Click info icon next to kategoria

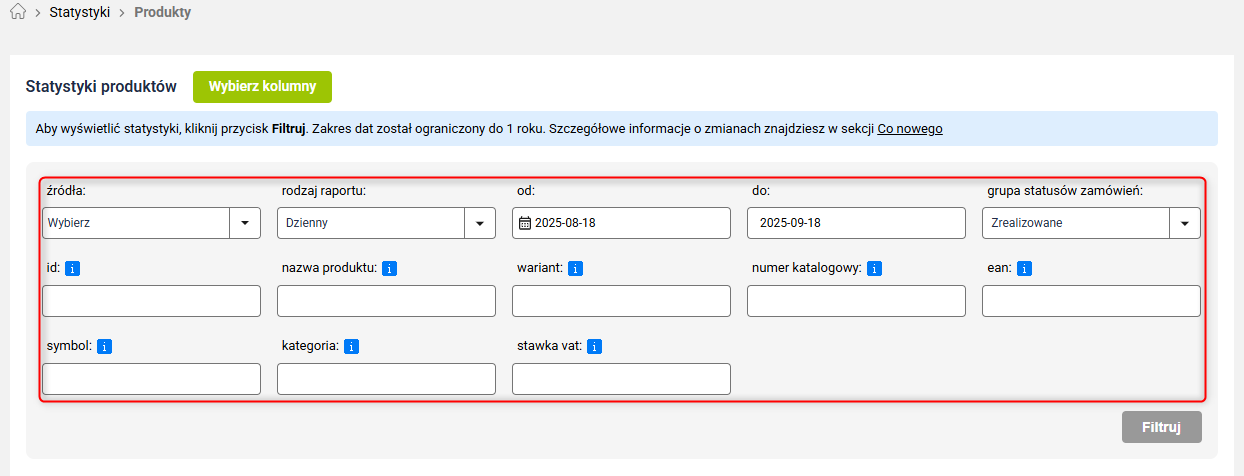pyautogui.click(x=351, y=346)
